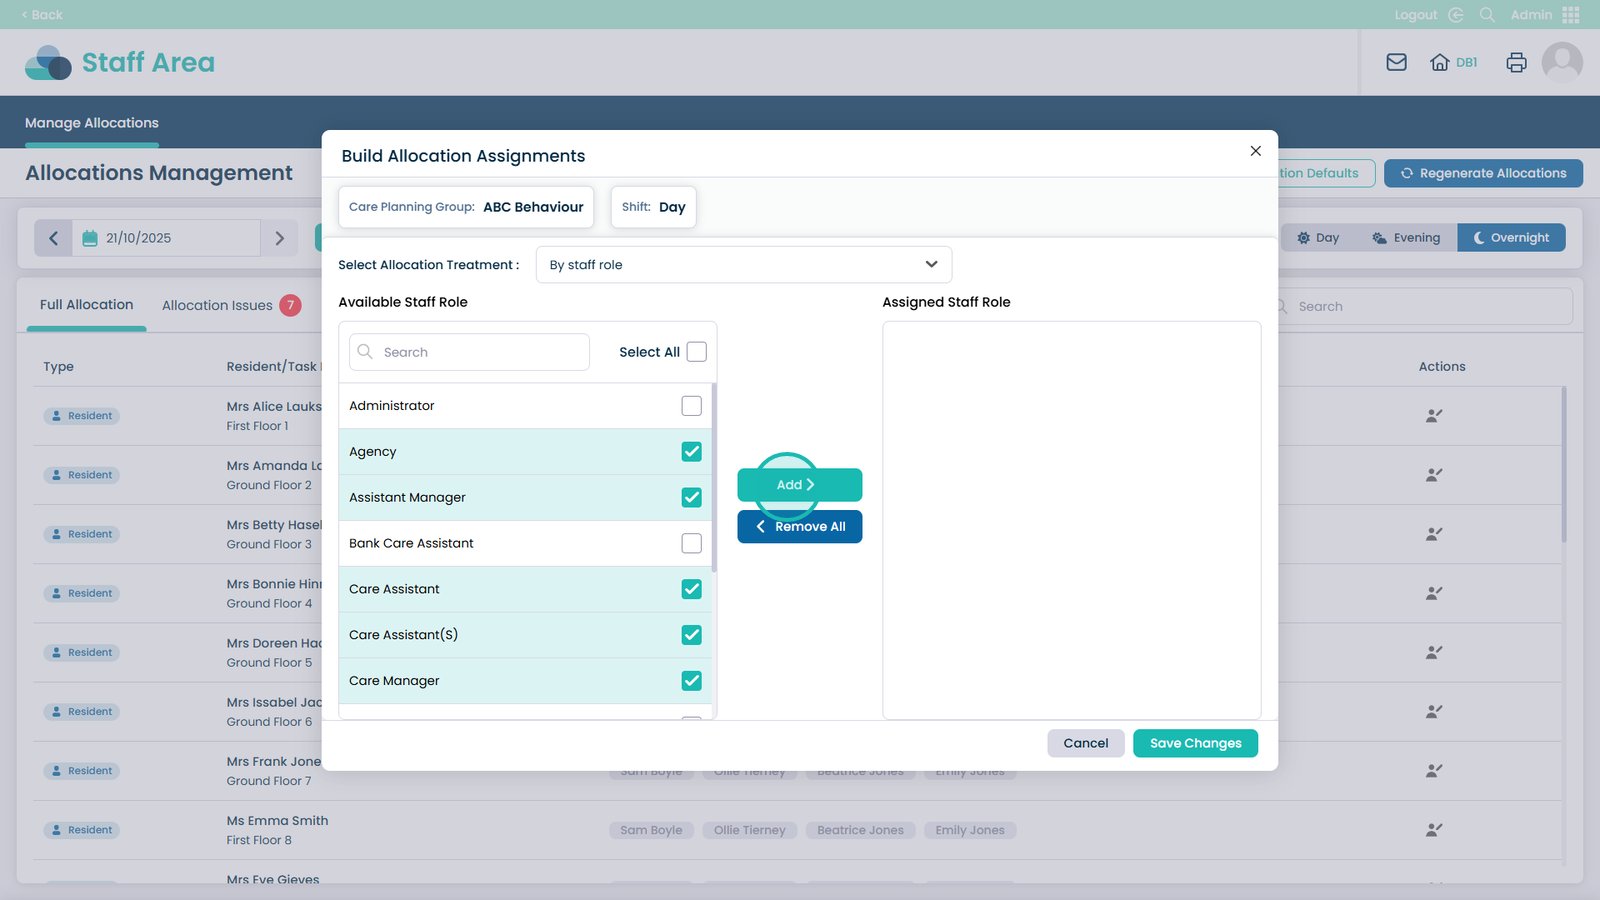Click the staff role Search field
Viewport: 1600px width, 900px height.
470,352
